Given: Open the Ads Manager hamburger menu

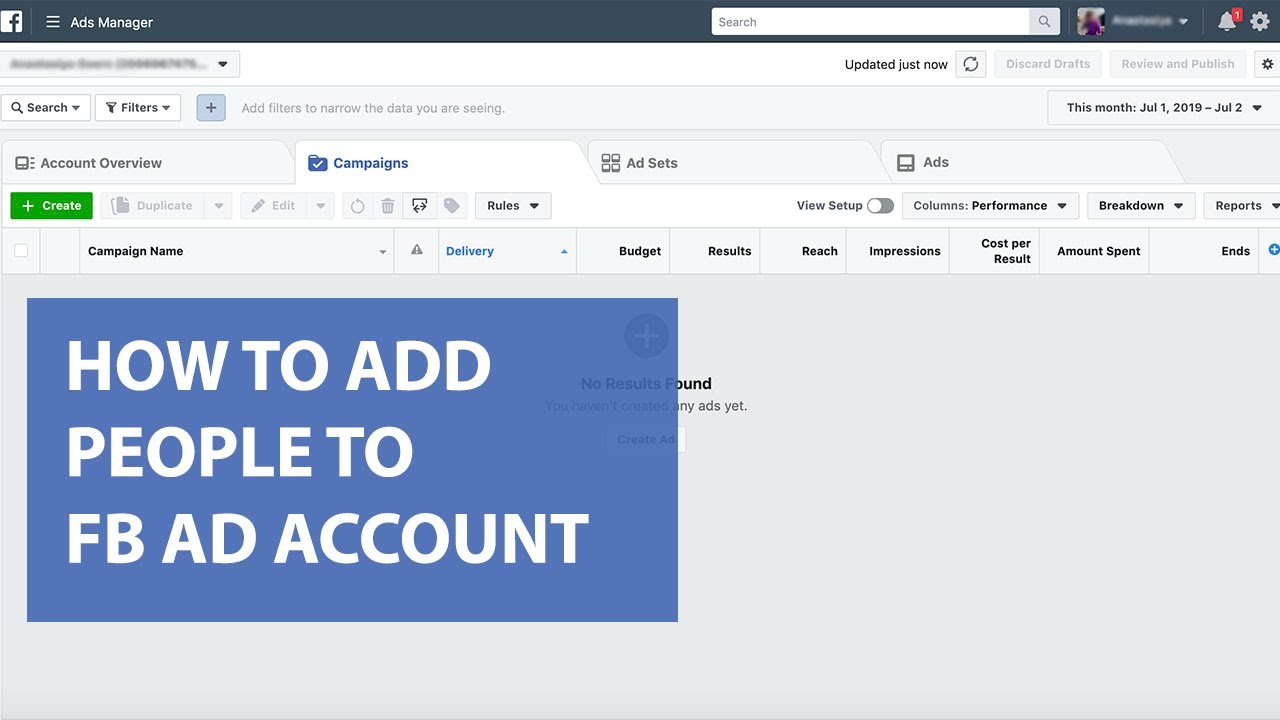Looking at the screenshot, I should point(53,22).
